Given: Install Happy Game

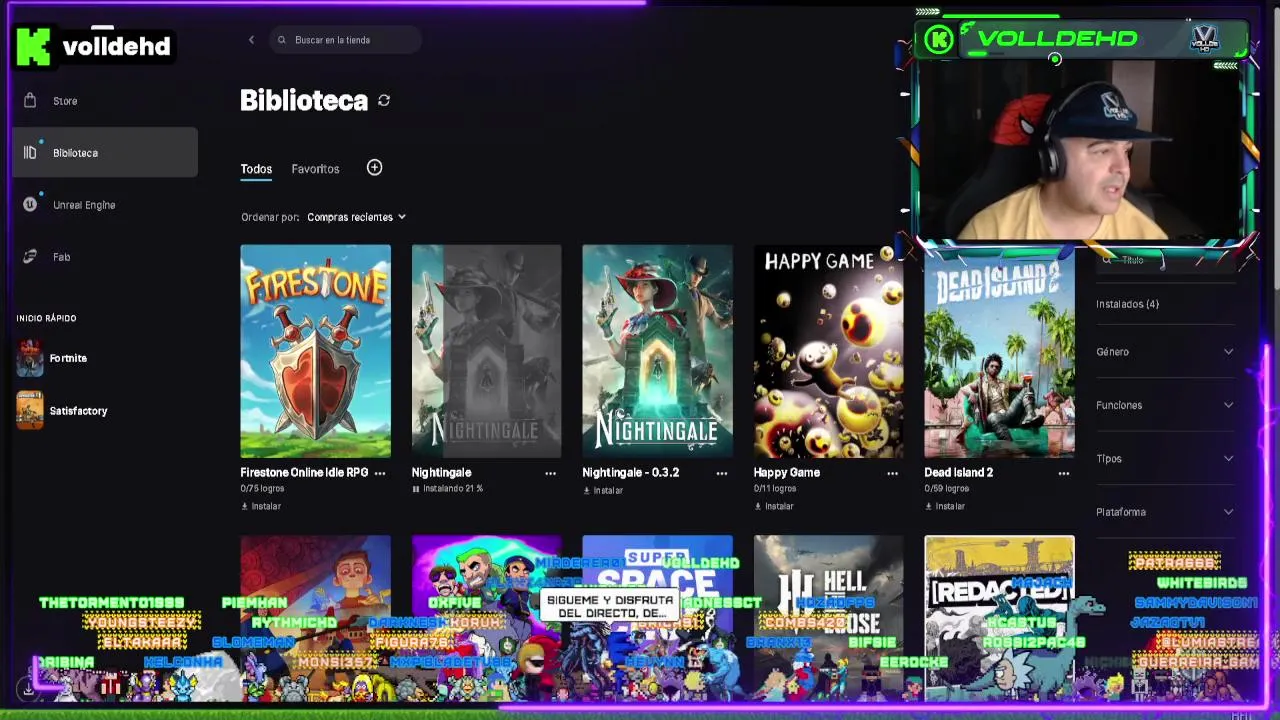Looking at the screenshot, I should click(774, 506).
